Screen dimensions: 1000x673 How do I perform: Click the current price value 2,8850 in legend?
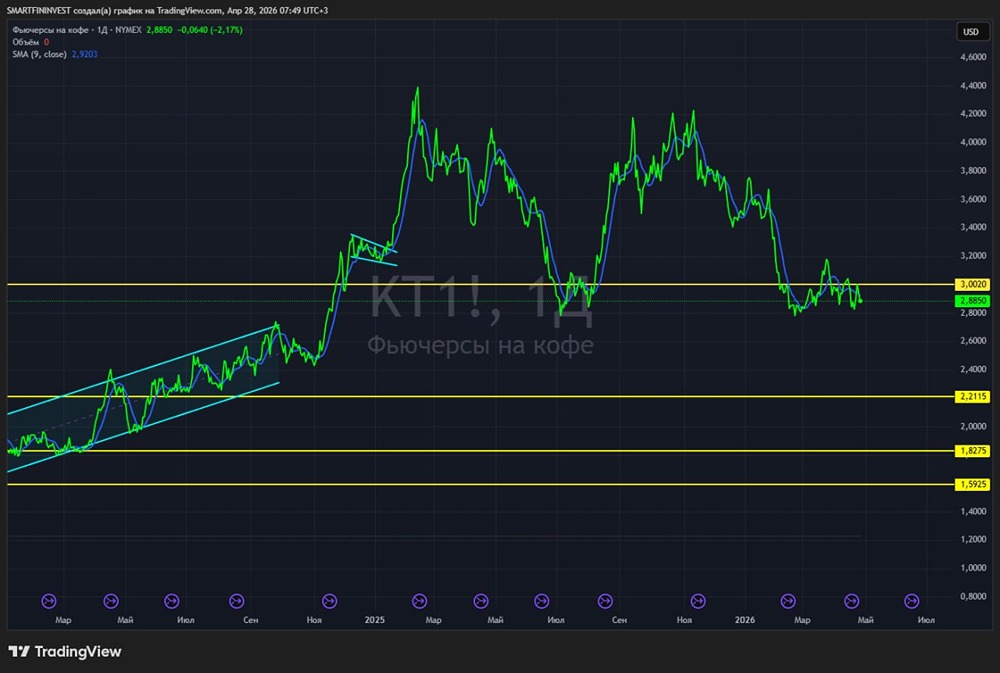pyautogui.click(x=159, y=30)
